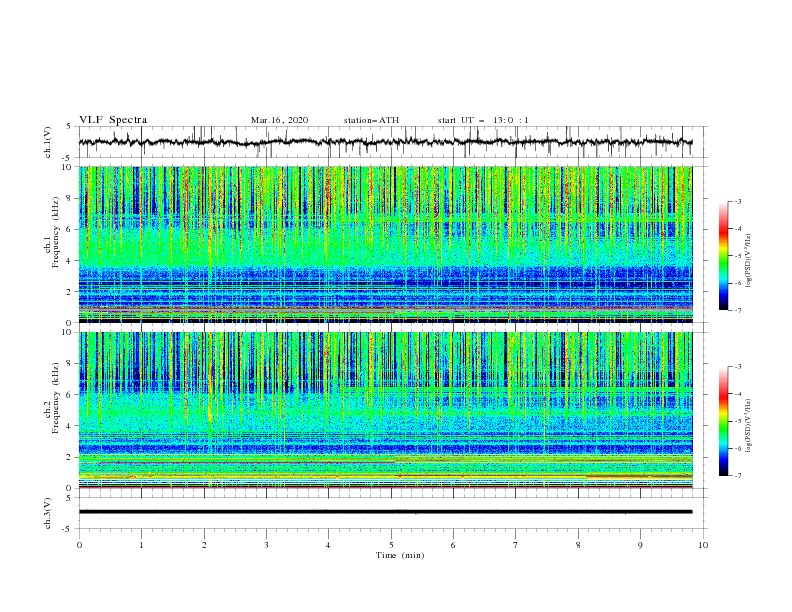Click the 'start UT = 13:0 :1' text
The width and height of the screenshot is (792, 612).
(483, 120)
